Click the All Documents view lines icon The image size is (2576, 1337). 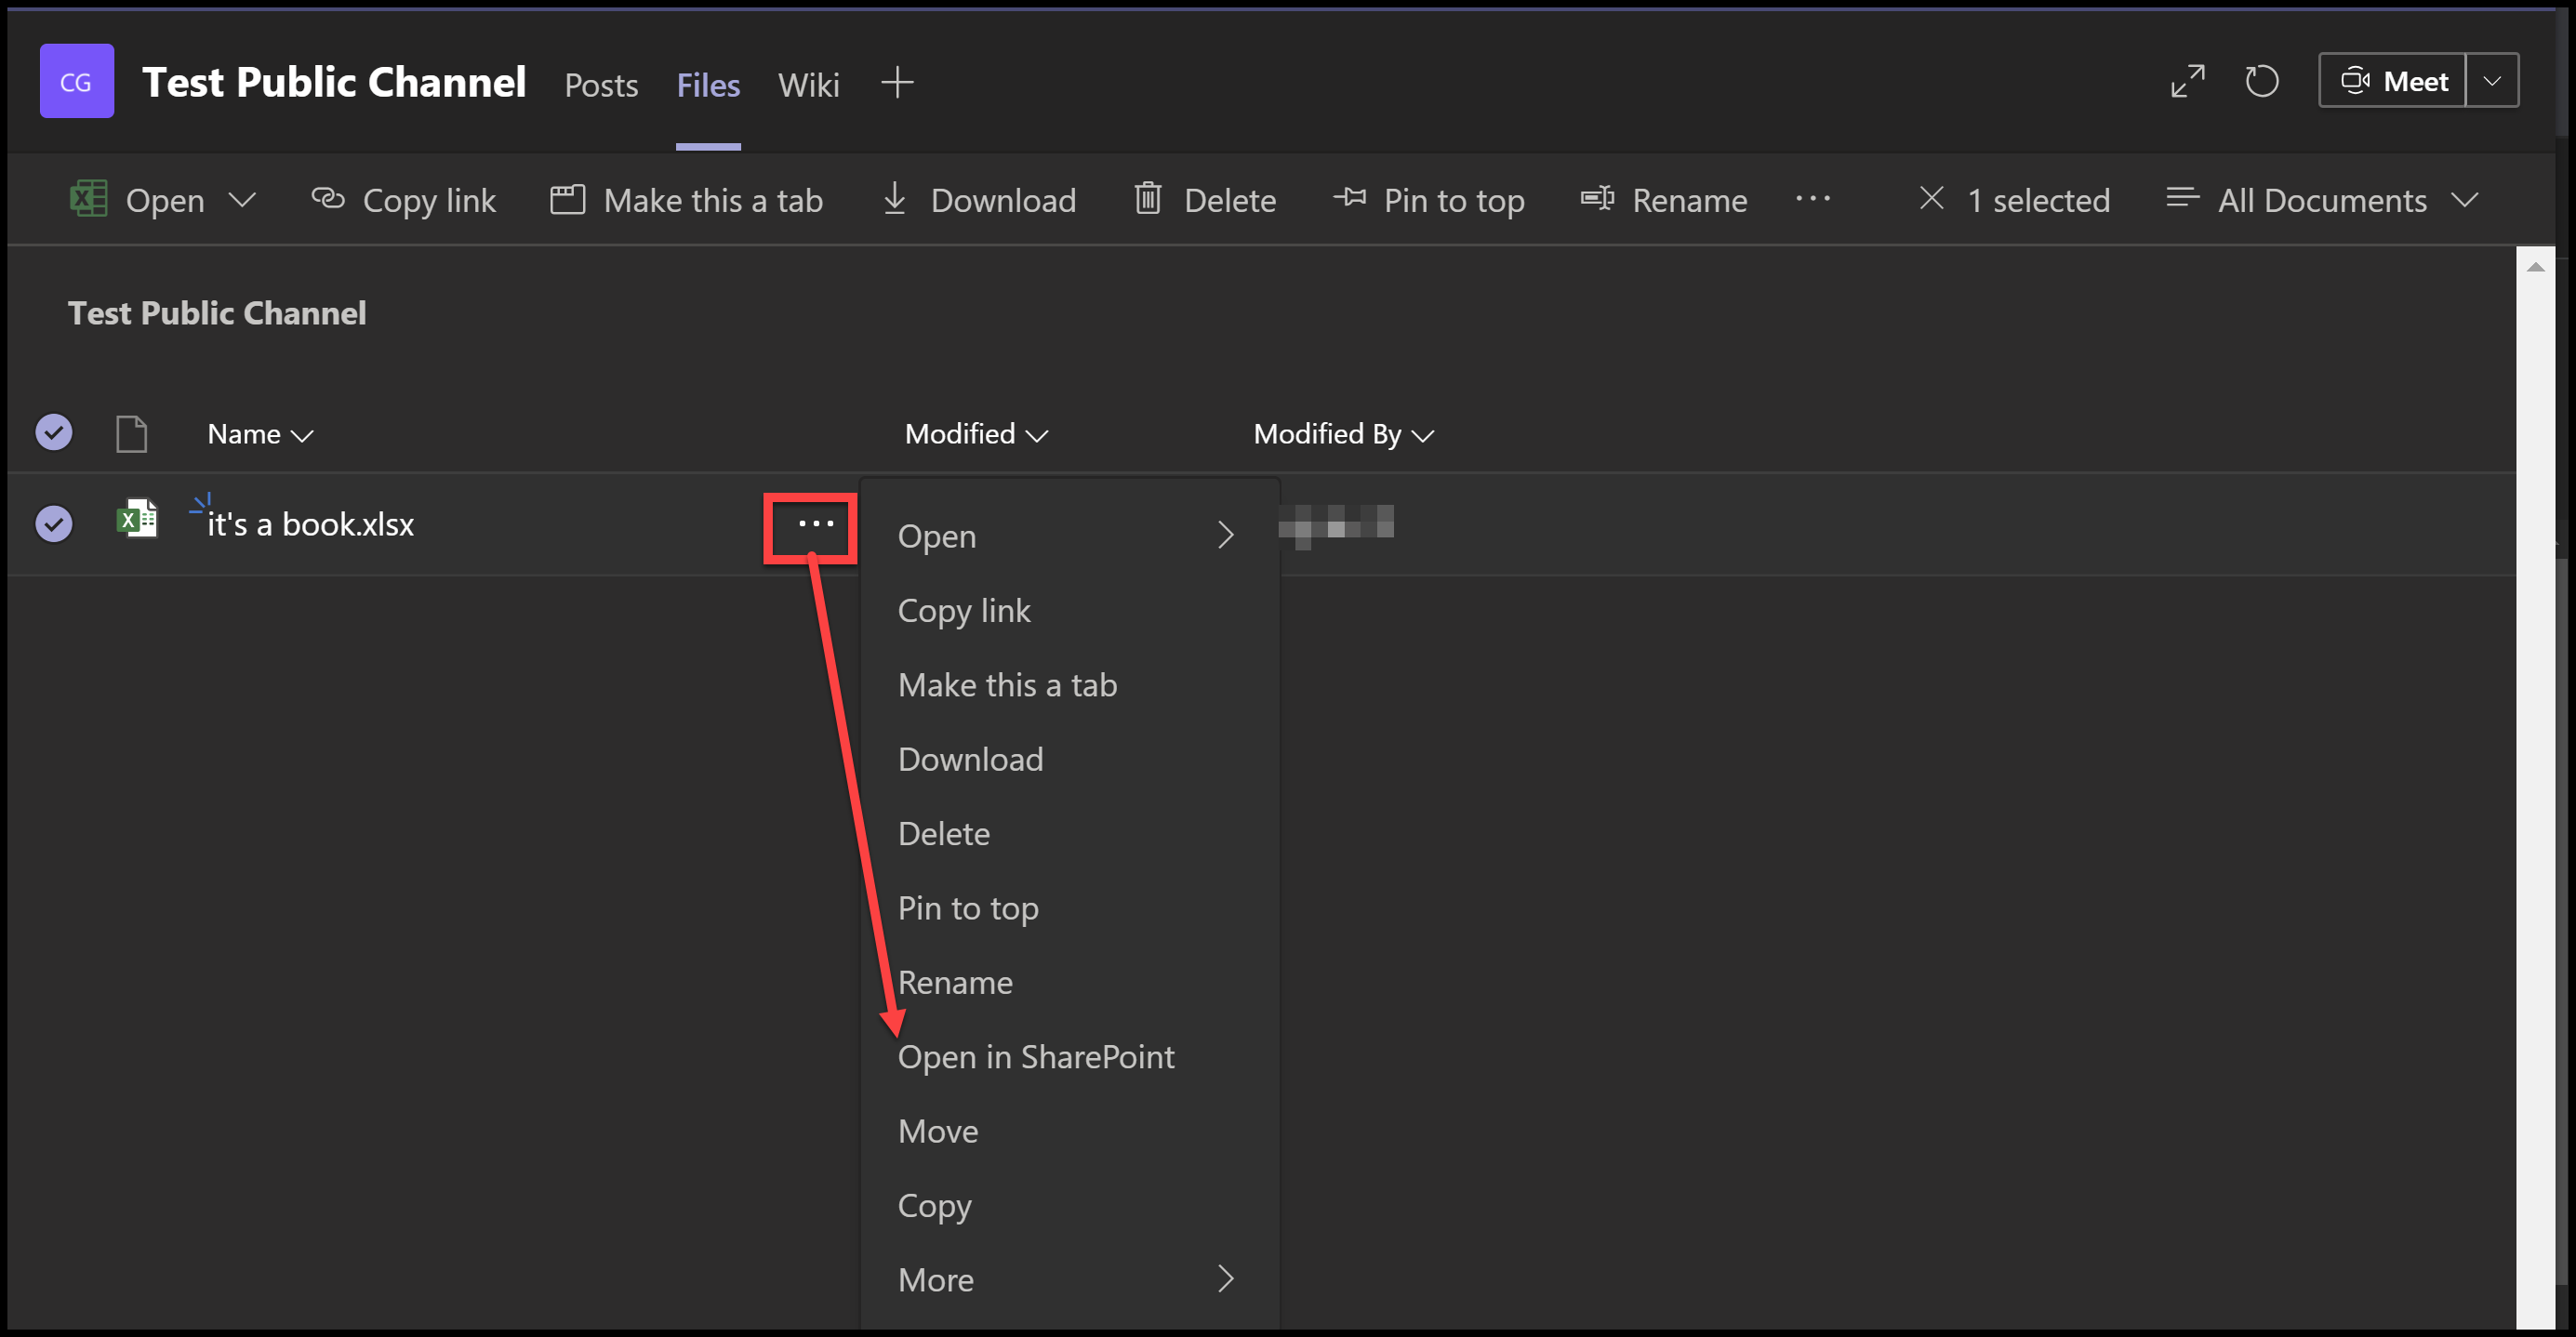pyautogui.click(x=2182, y=197)
